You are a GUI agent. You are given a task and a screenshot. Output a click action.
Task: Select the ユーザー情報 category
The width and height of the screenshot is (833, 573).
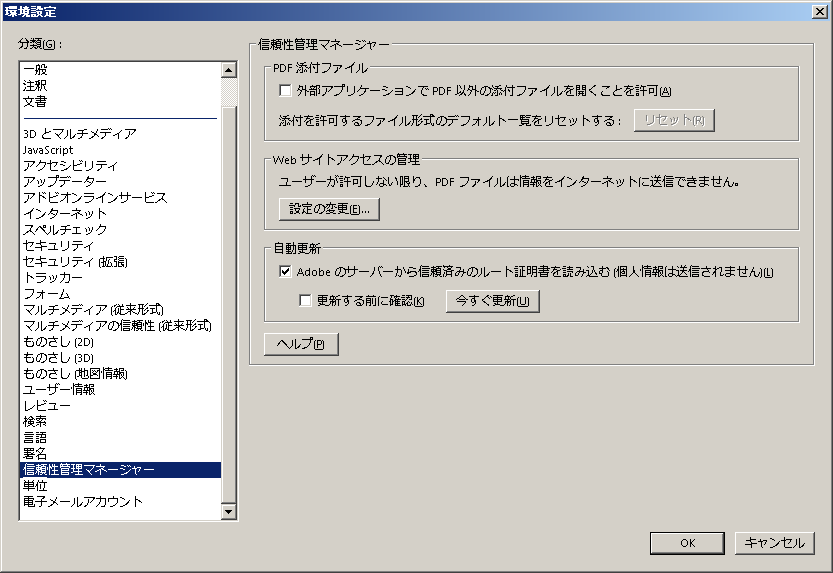[121, 389]
